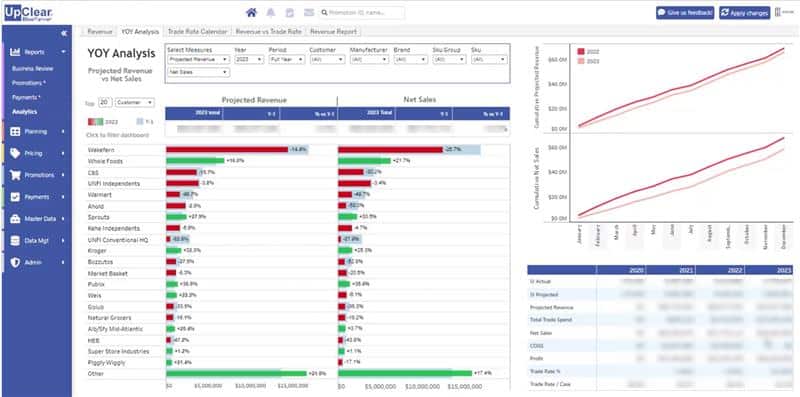Select the Publix customer row label
Image resolution: width=800 pixels, height=397 pixels.
tap(96, 284)
